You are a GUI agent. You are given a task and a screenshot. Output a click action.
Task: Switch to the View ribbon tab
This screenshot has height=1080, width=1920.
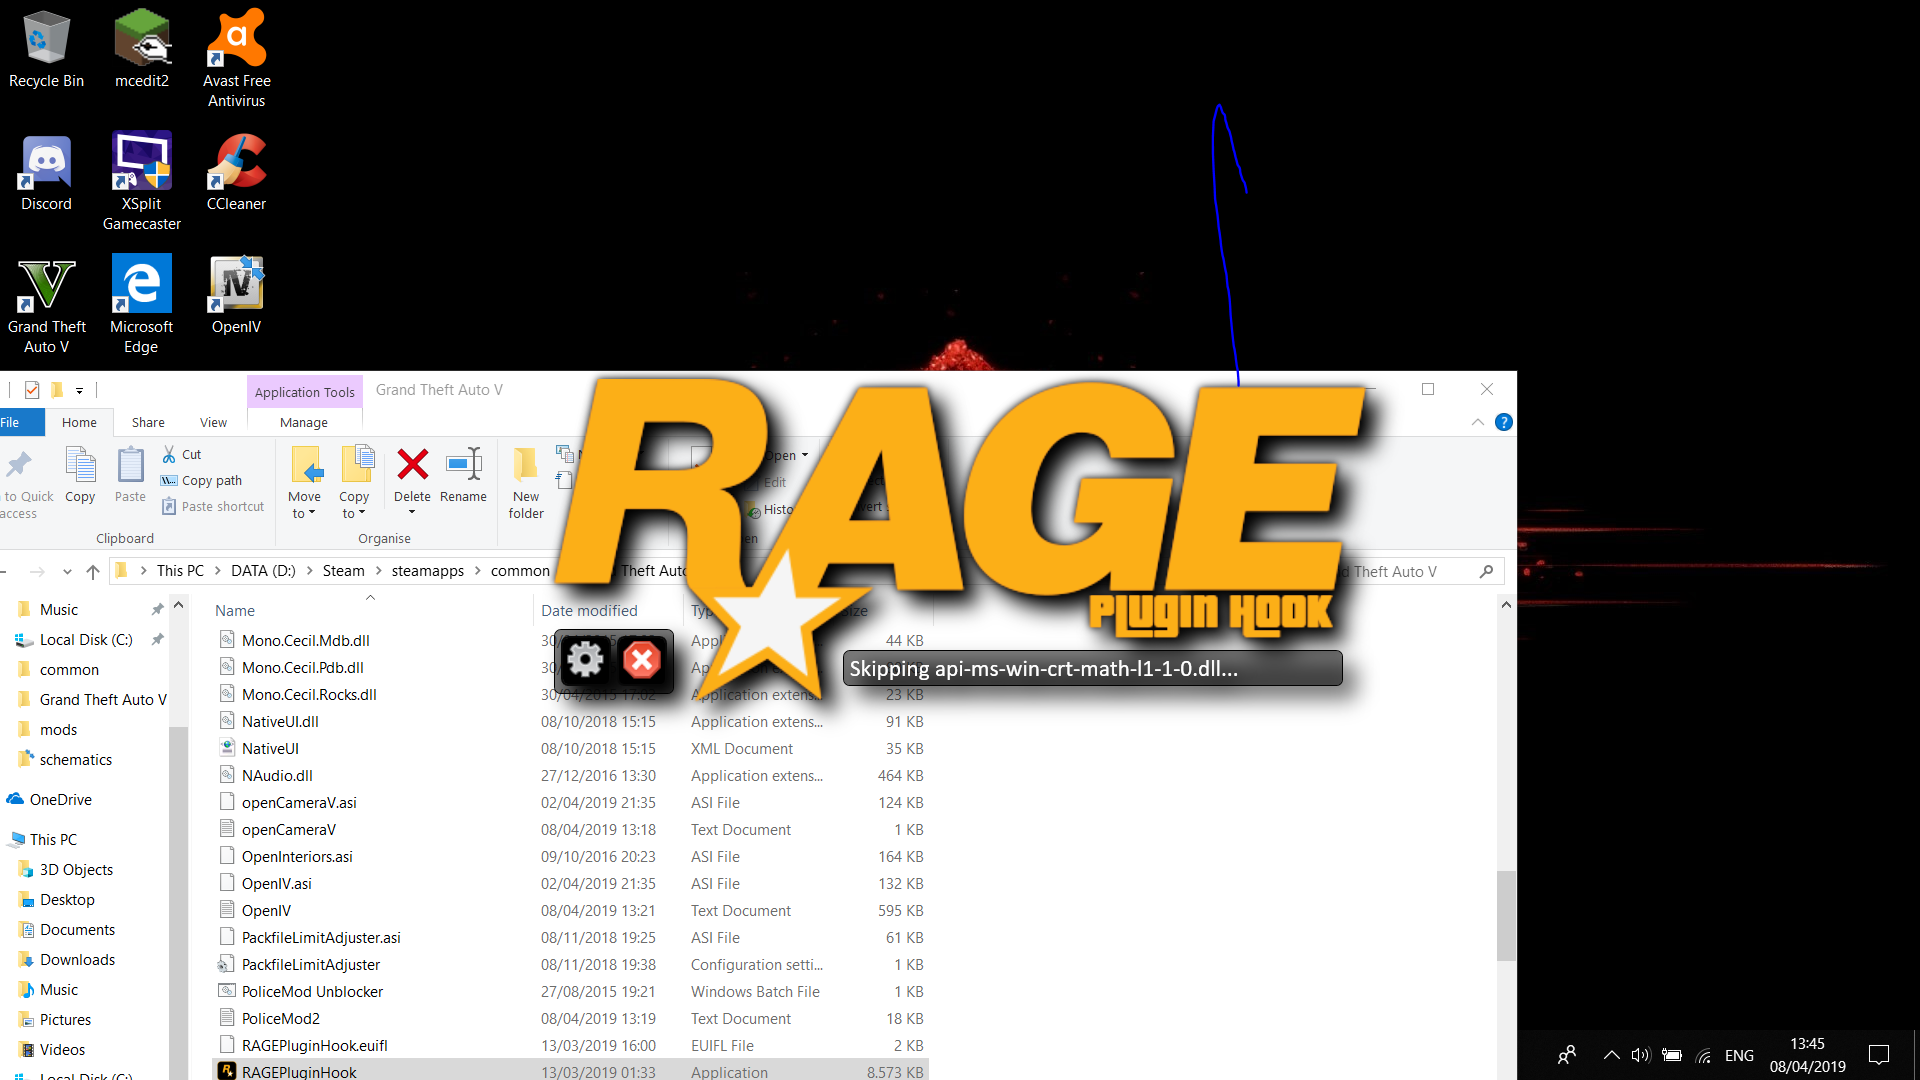point(213,422)
